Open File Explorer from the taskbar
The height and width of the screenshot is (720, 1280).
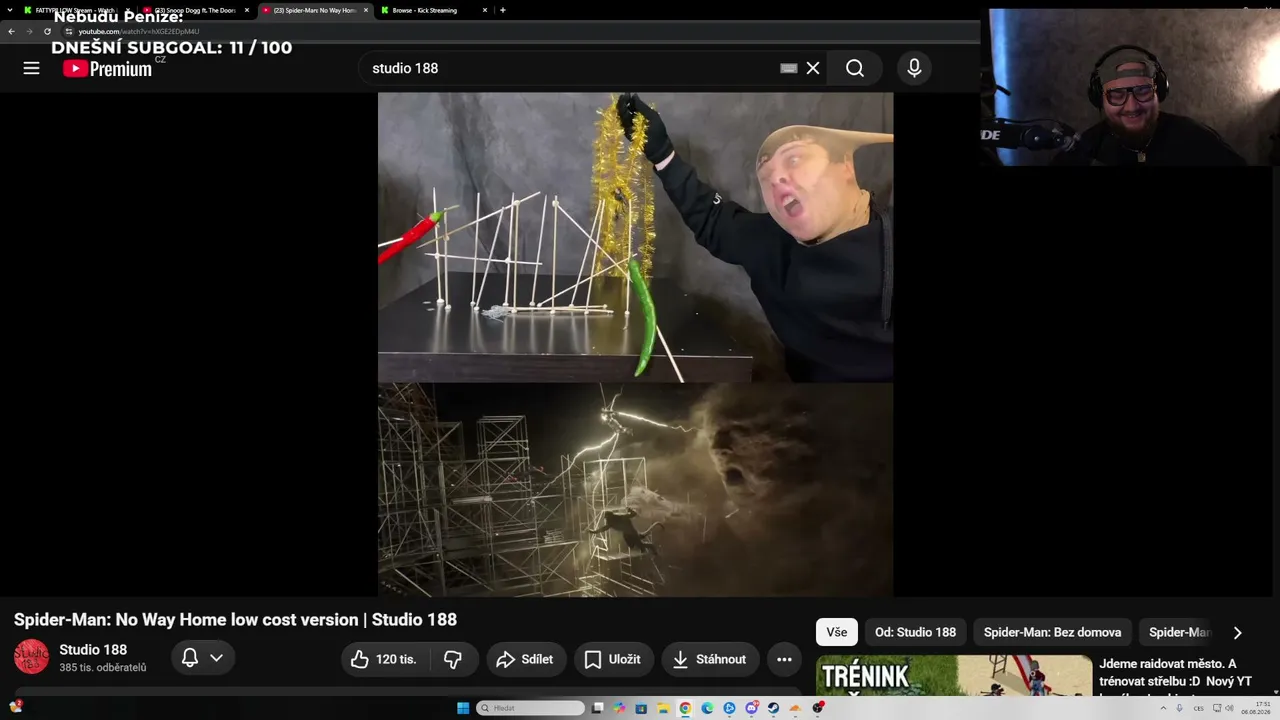point(663,708)
